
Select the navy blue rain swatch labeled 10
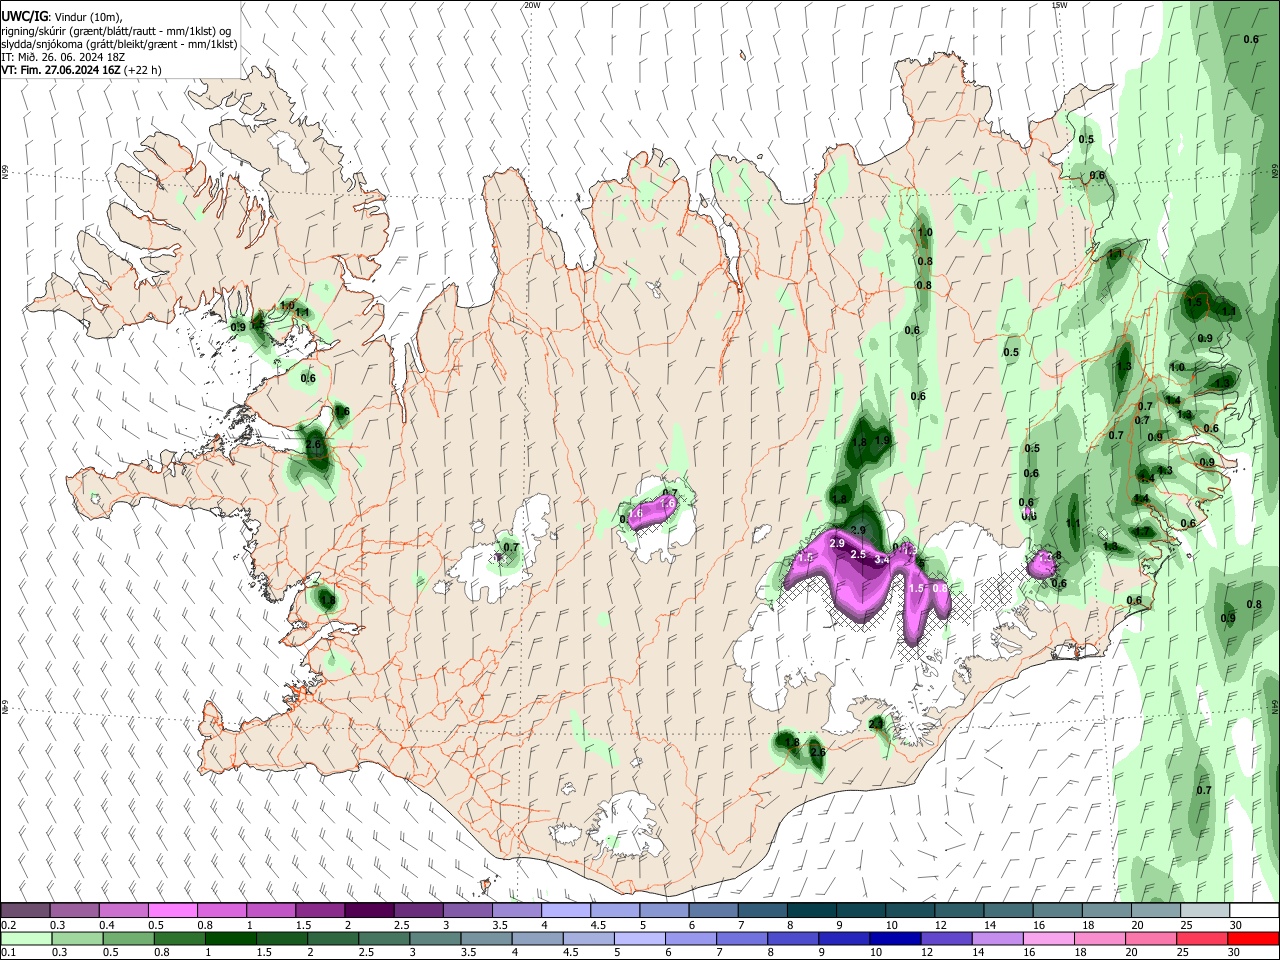[x=894, y=938]
